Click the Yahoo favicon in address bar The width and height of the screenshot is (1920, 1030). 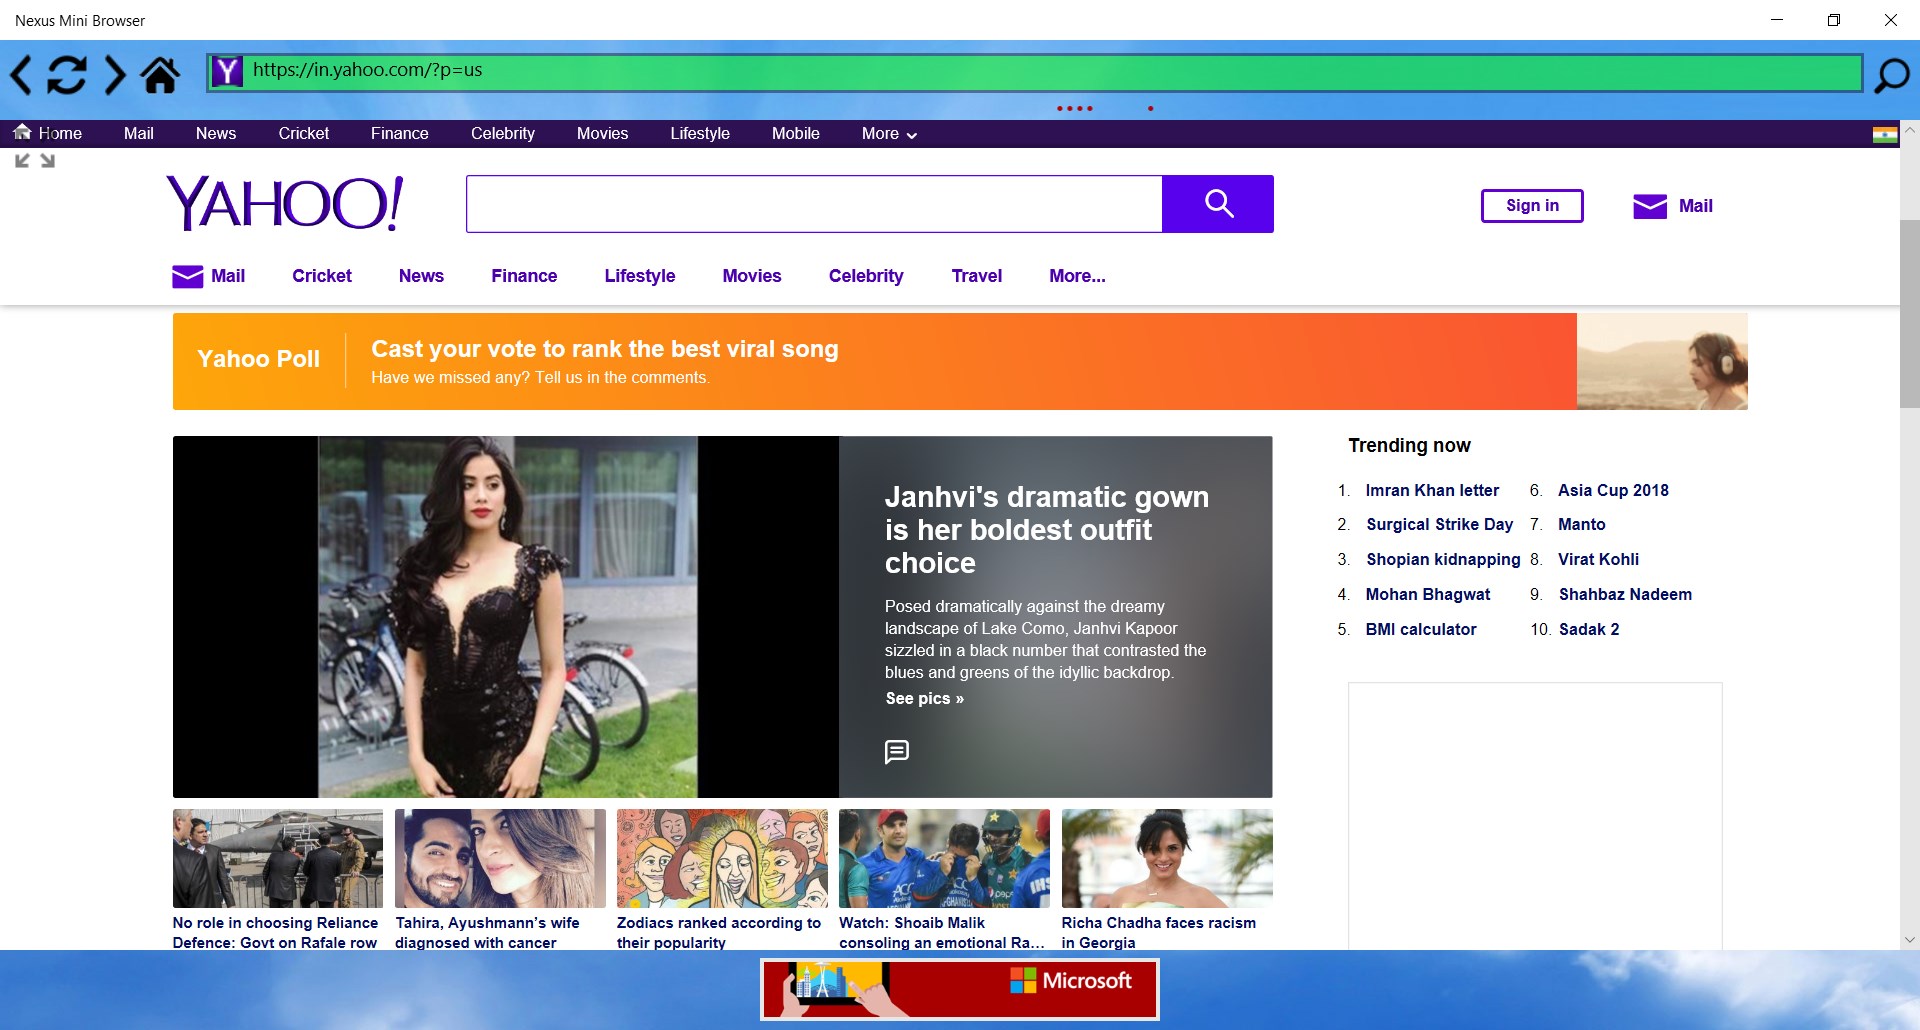click(x=228, y=71)
